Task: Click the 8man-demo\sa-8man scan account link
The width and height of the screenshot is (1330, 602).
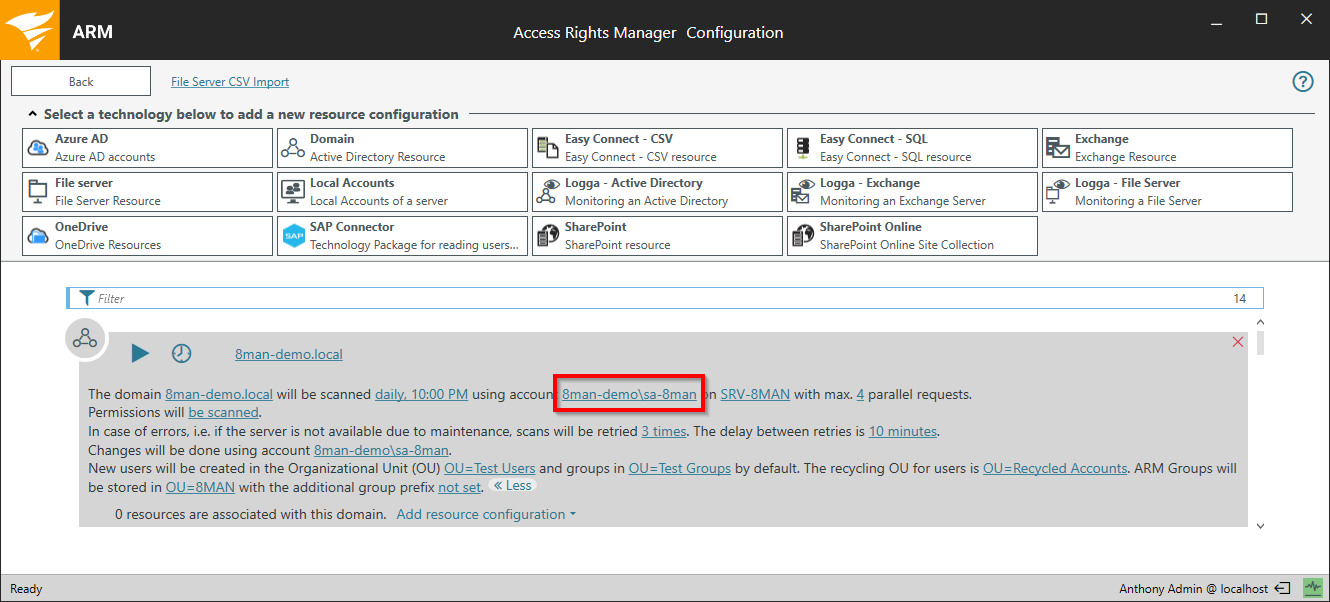Action: pyautogui.click(x=629, y=394)
